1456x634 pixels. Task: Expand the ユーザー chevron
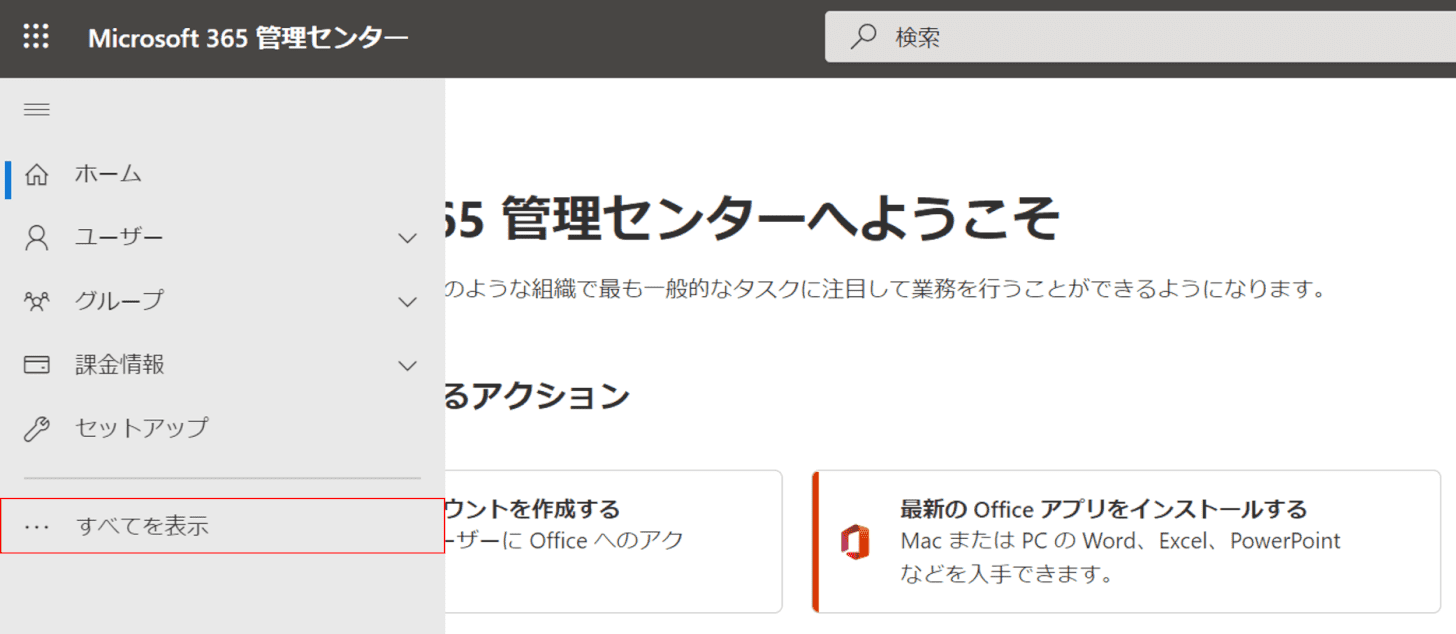[x=407, y=238]
